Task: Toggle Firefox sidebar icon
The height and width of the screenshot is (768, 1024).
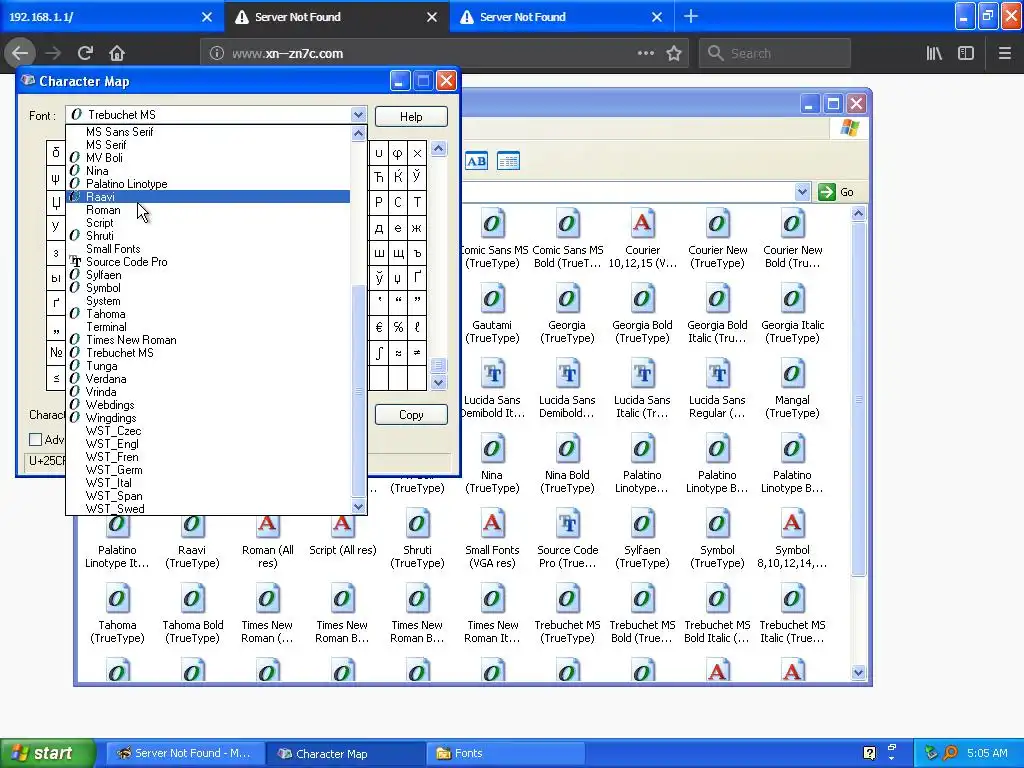Action: click(966, 53)
